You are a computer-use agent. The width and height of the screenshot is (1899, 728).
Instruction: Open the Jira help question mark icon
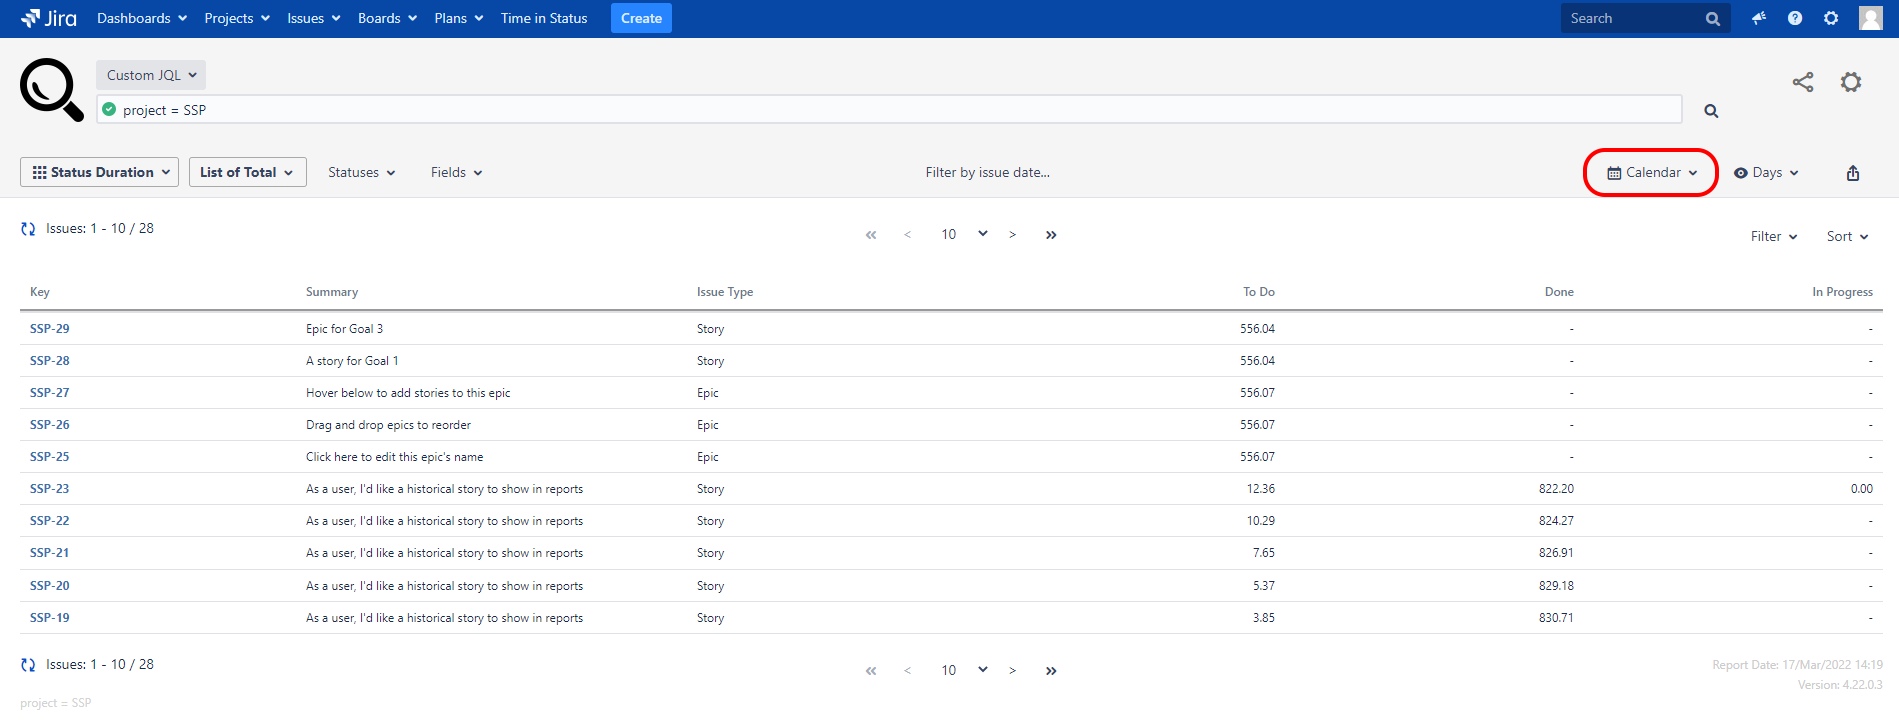(1795, 18)
